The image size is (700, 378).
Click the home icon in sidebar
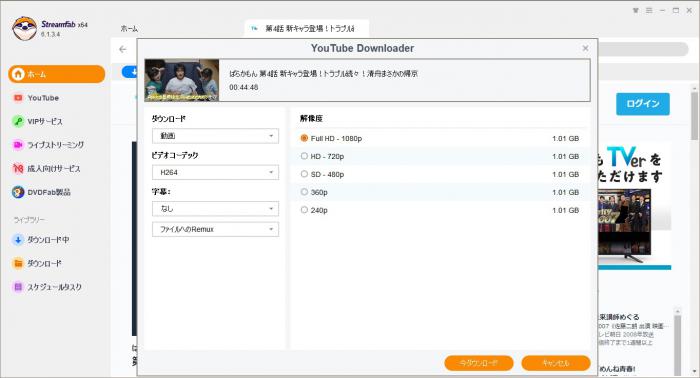click(18, 74)
